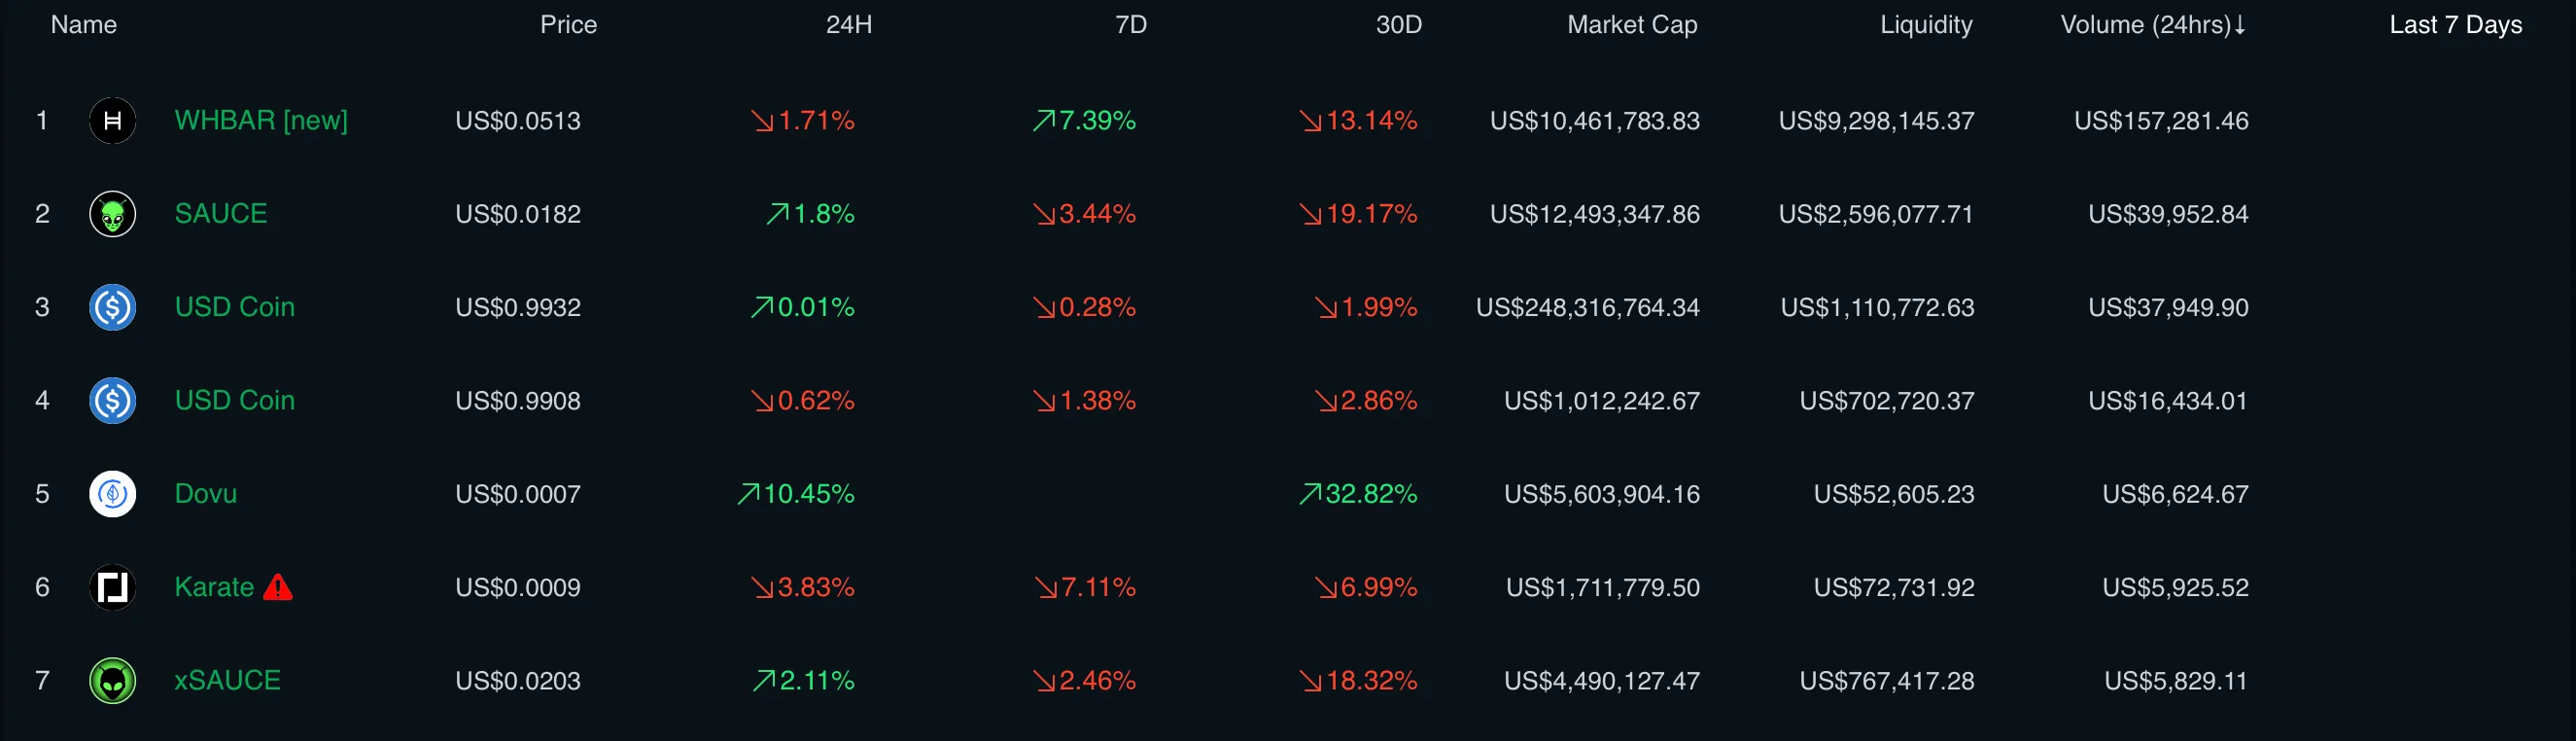Open the WHBAR [new] token link
This screenshot has width=2576, height=741.
click(x=261, y=121)
